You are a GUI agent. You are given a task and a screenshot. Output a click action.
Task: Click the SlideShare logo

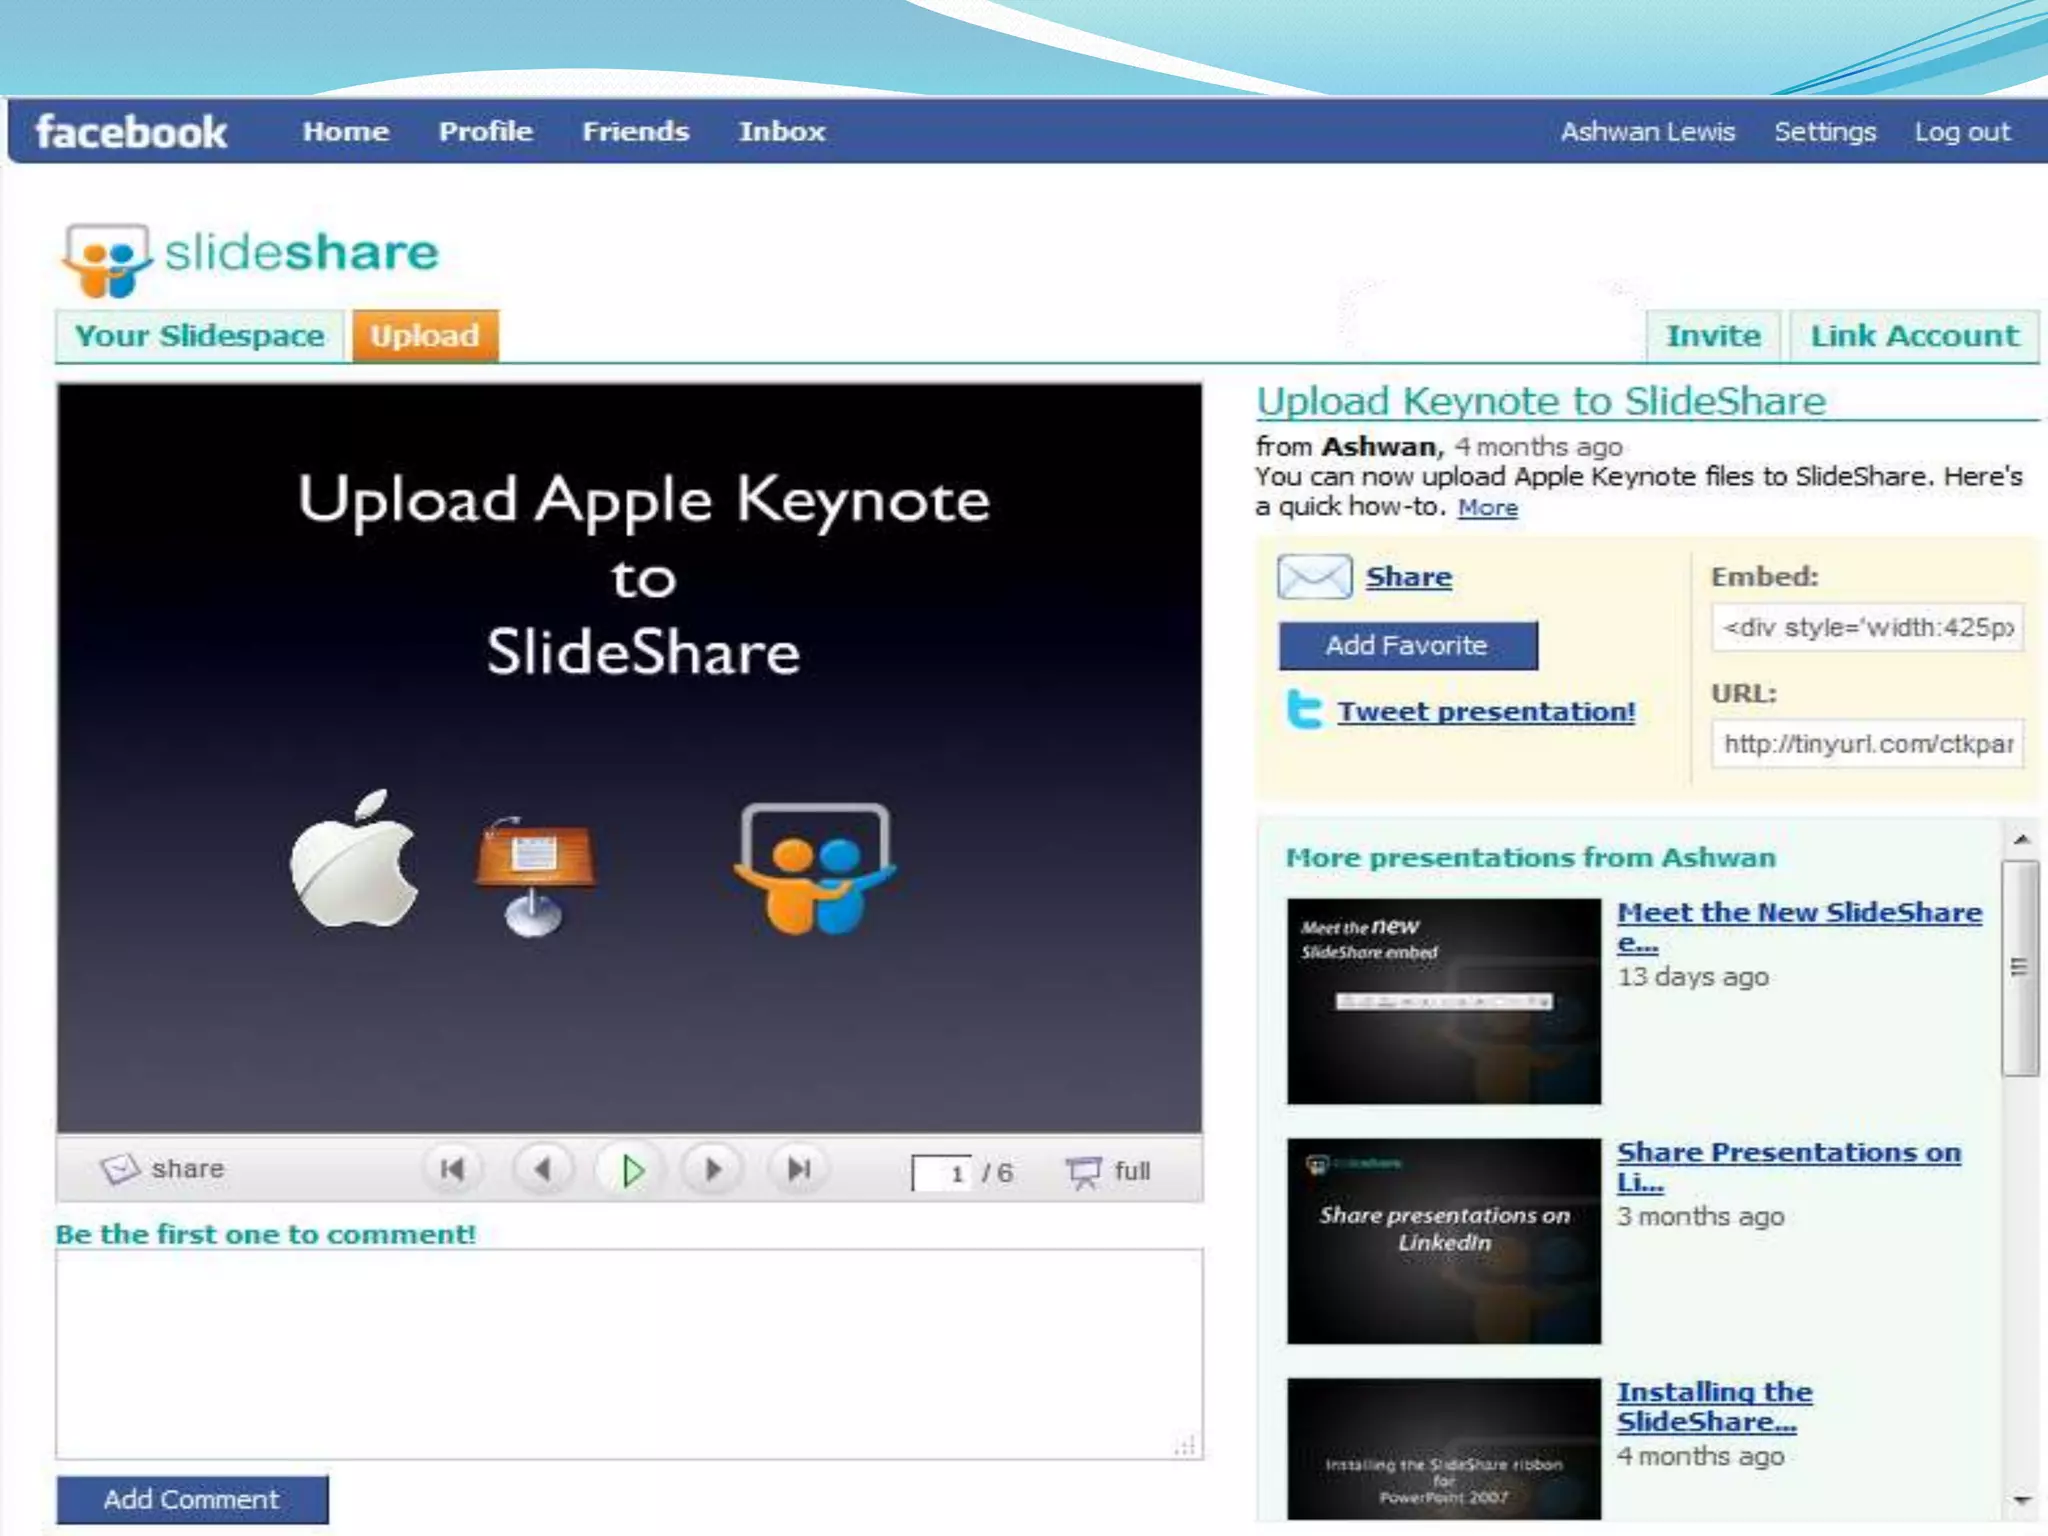click(250, 257)
